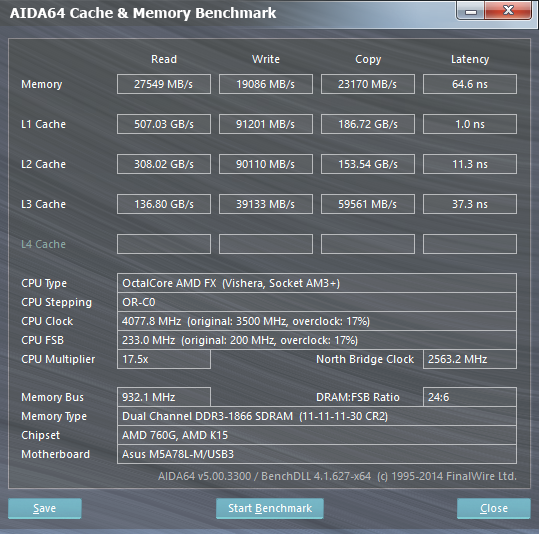Click the CPU Stepping value OR-C0
The image size is (539, 534).
[317, 302]
